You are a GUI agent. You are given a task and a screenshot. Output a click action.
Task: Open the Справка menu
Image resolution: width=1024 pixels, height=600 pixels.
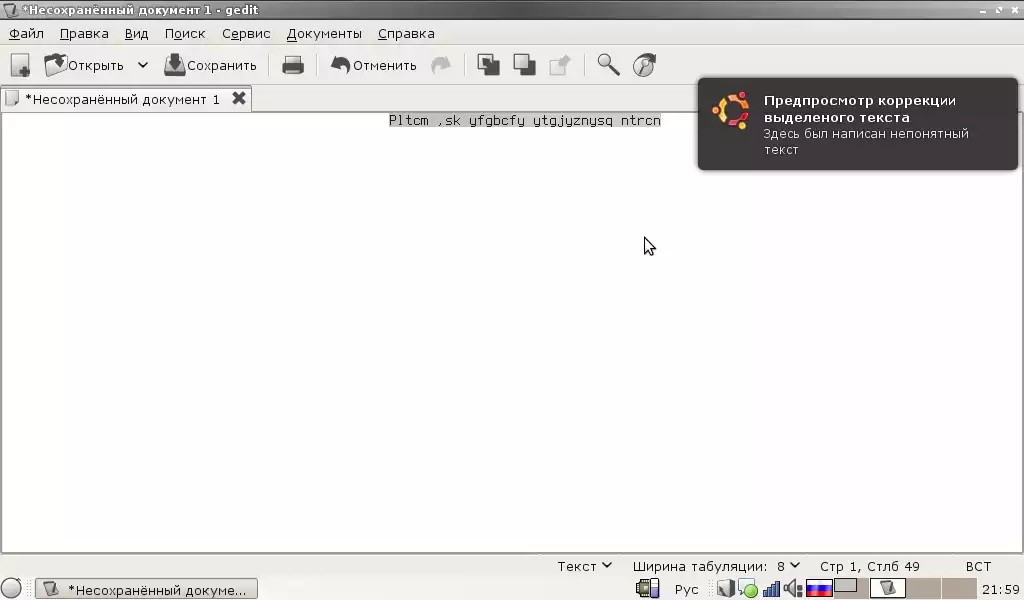point(406,33)
